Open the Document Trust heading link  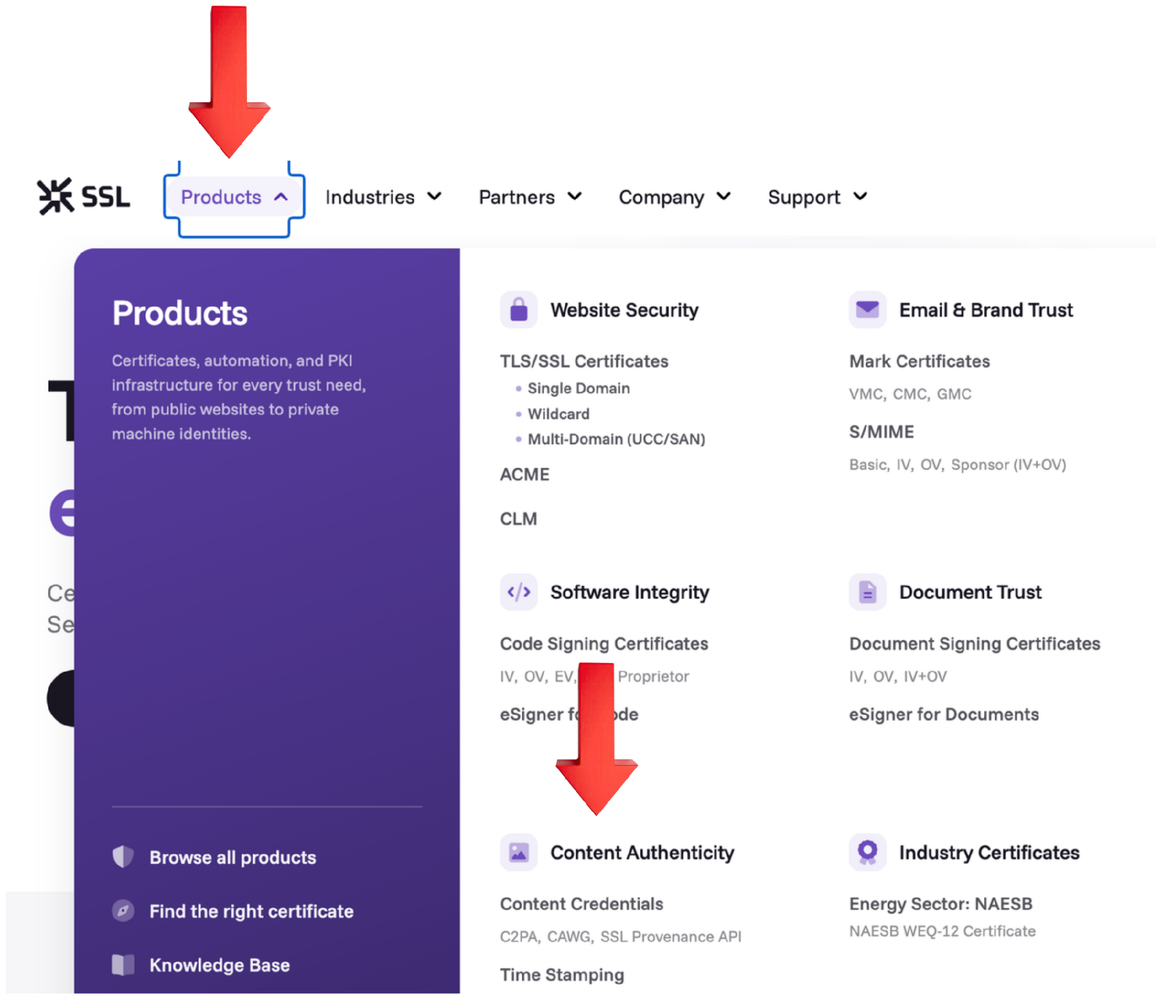[970, 592]
